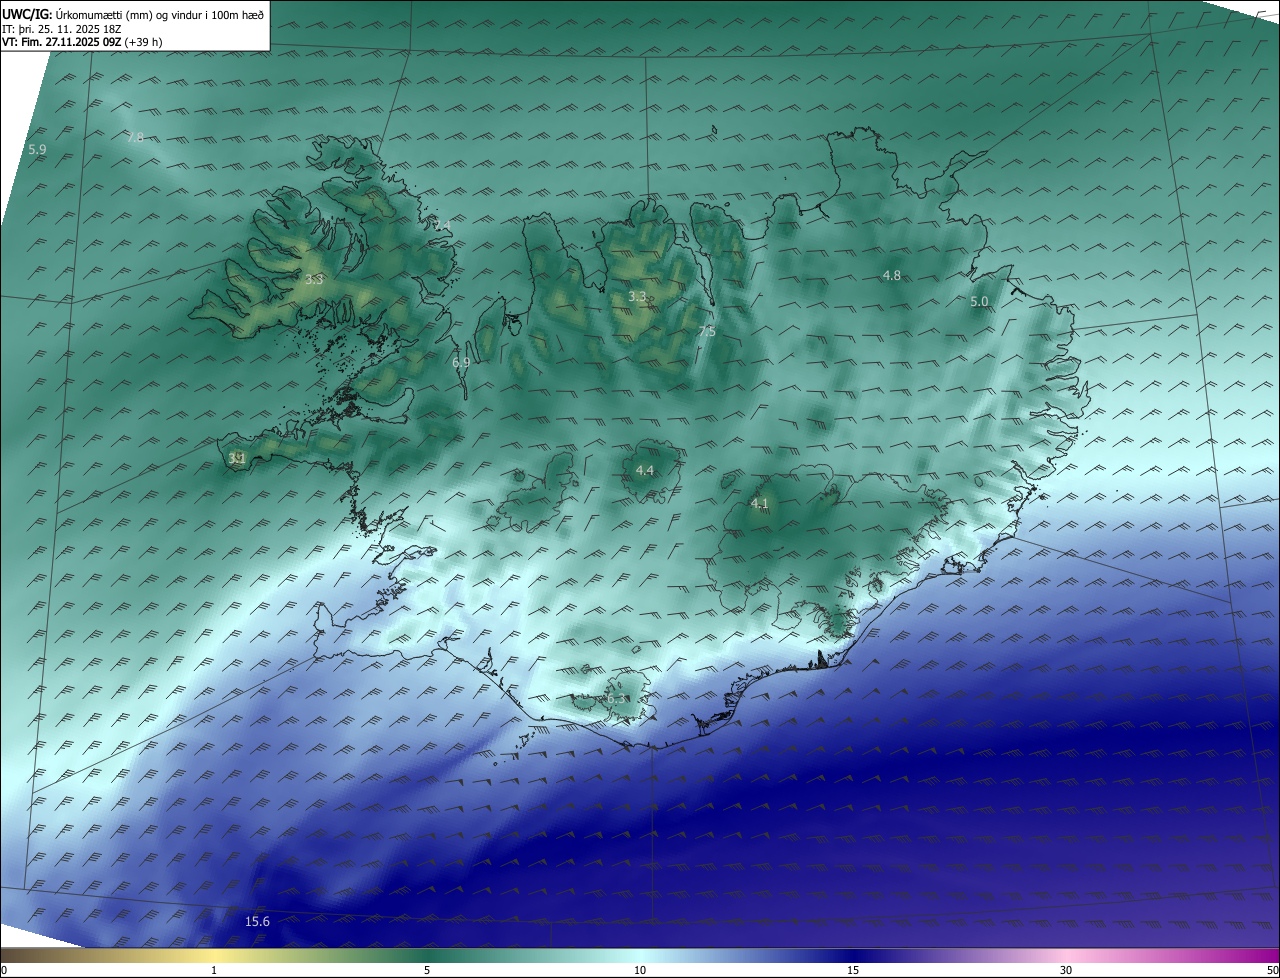The width and height of the screenshot is (1280, 978).
Task: Click the 15.6 value on the map
Action: (257, 921)
